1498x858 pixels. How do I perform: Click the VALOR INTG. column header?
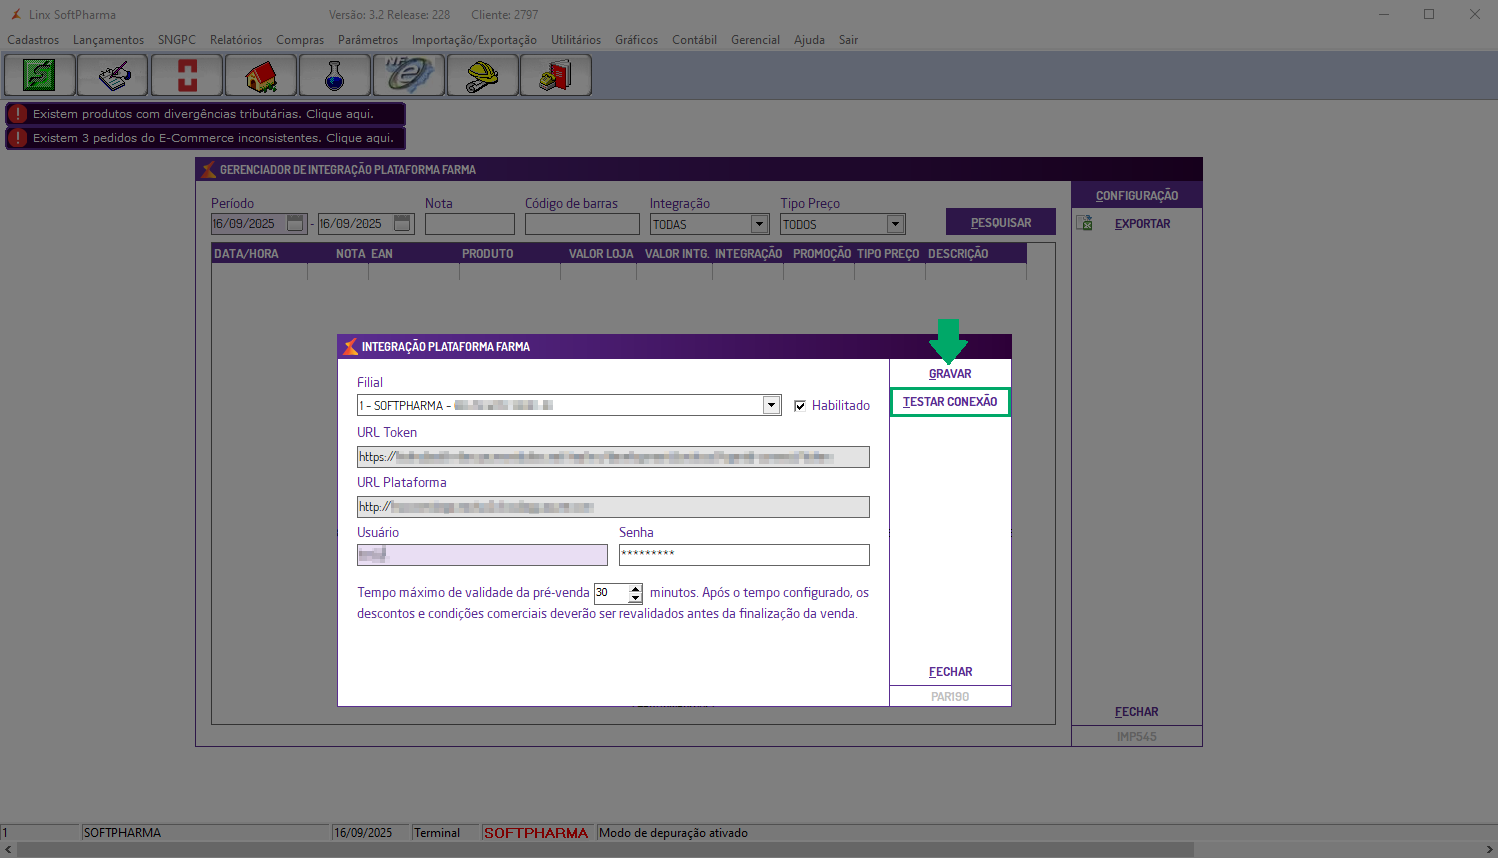coord(677,254)
